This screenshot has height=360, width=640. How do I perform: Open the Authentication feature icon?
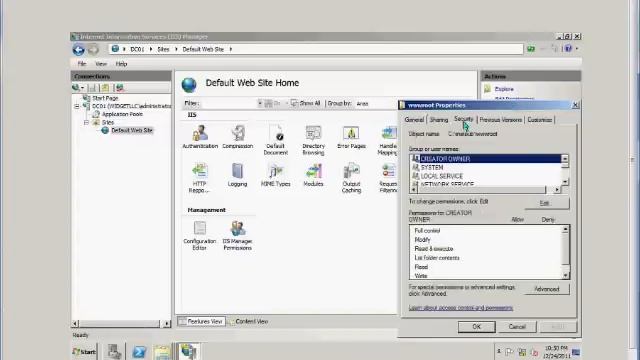click(200, 137)
